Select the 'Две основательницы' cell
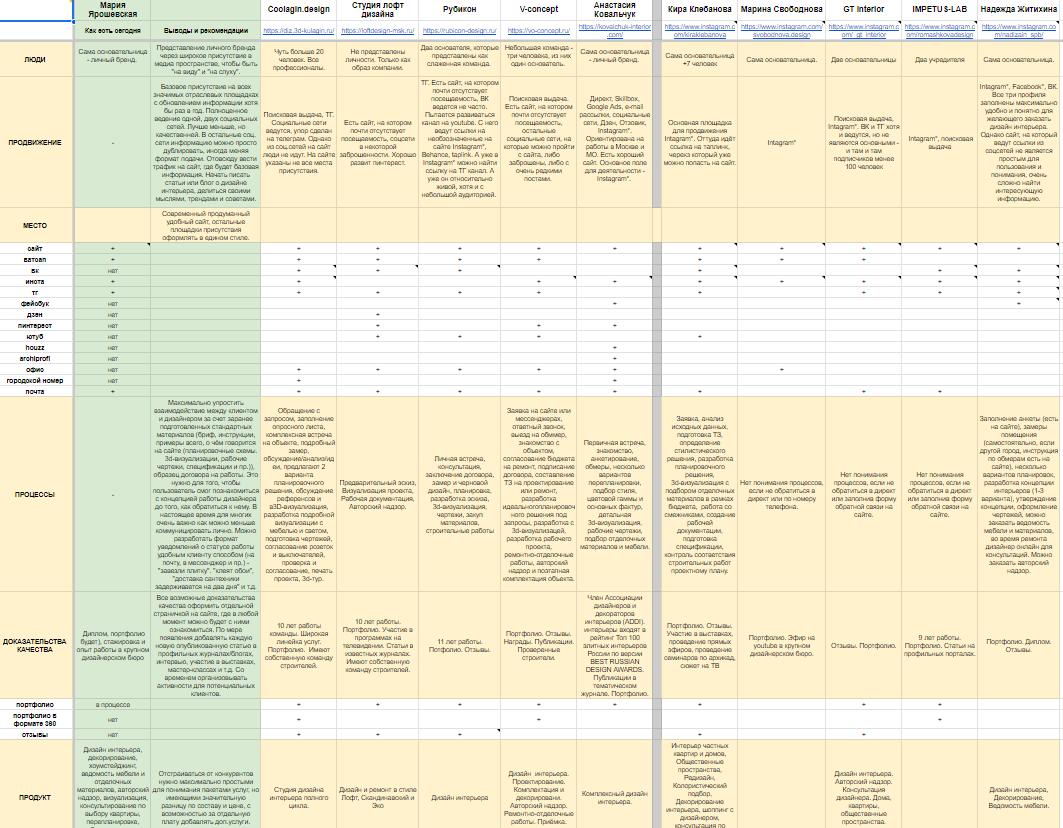The height and width of the screenshot is (828, 1063). (863, 60)
